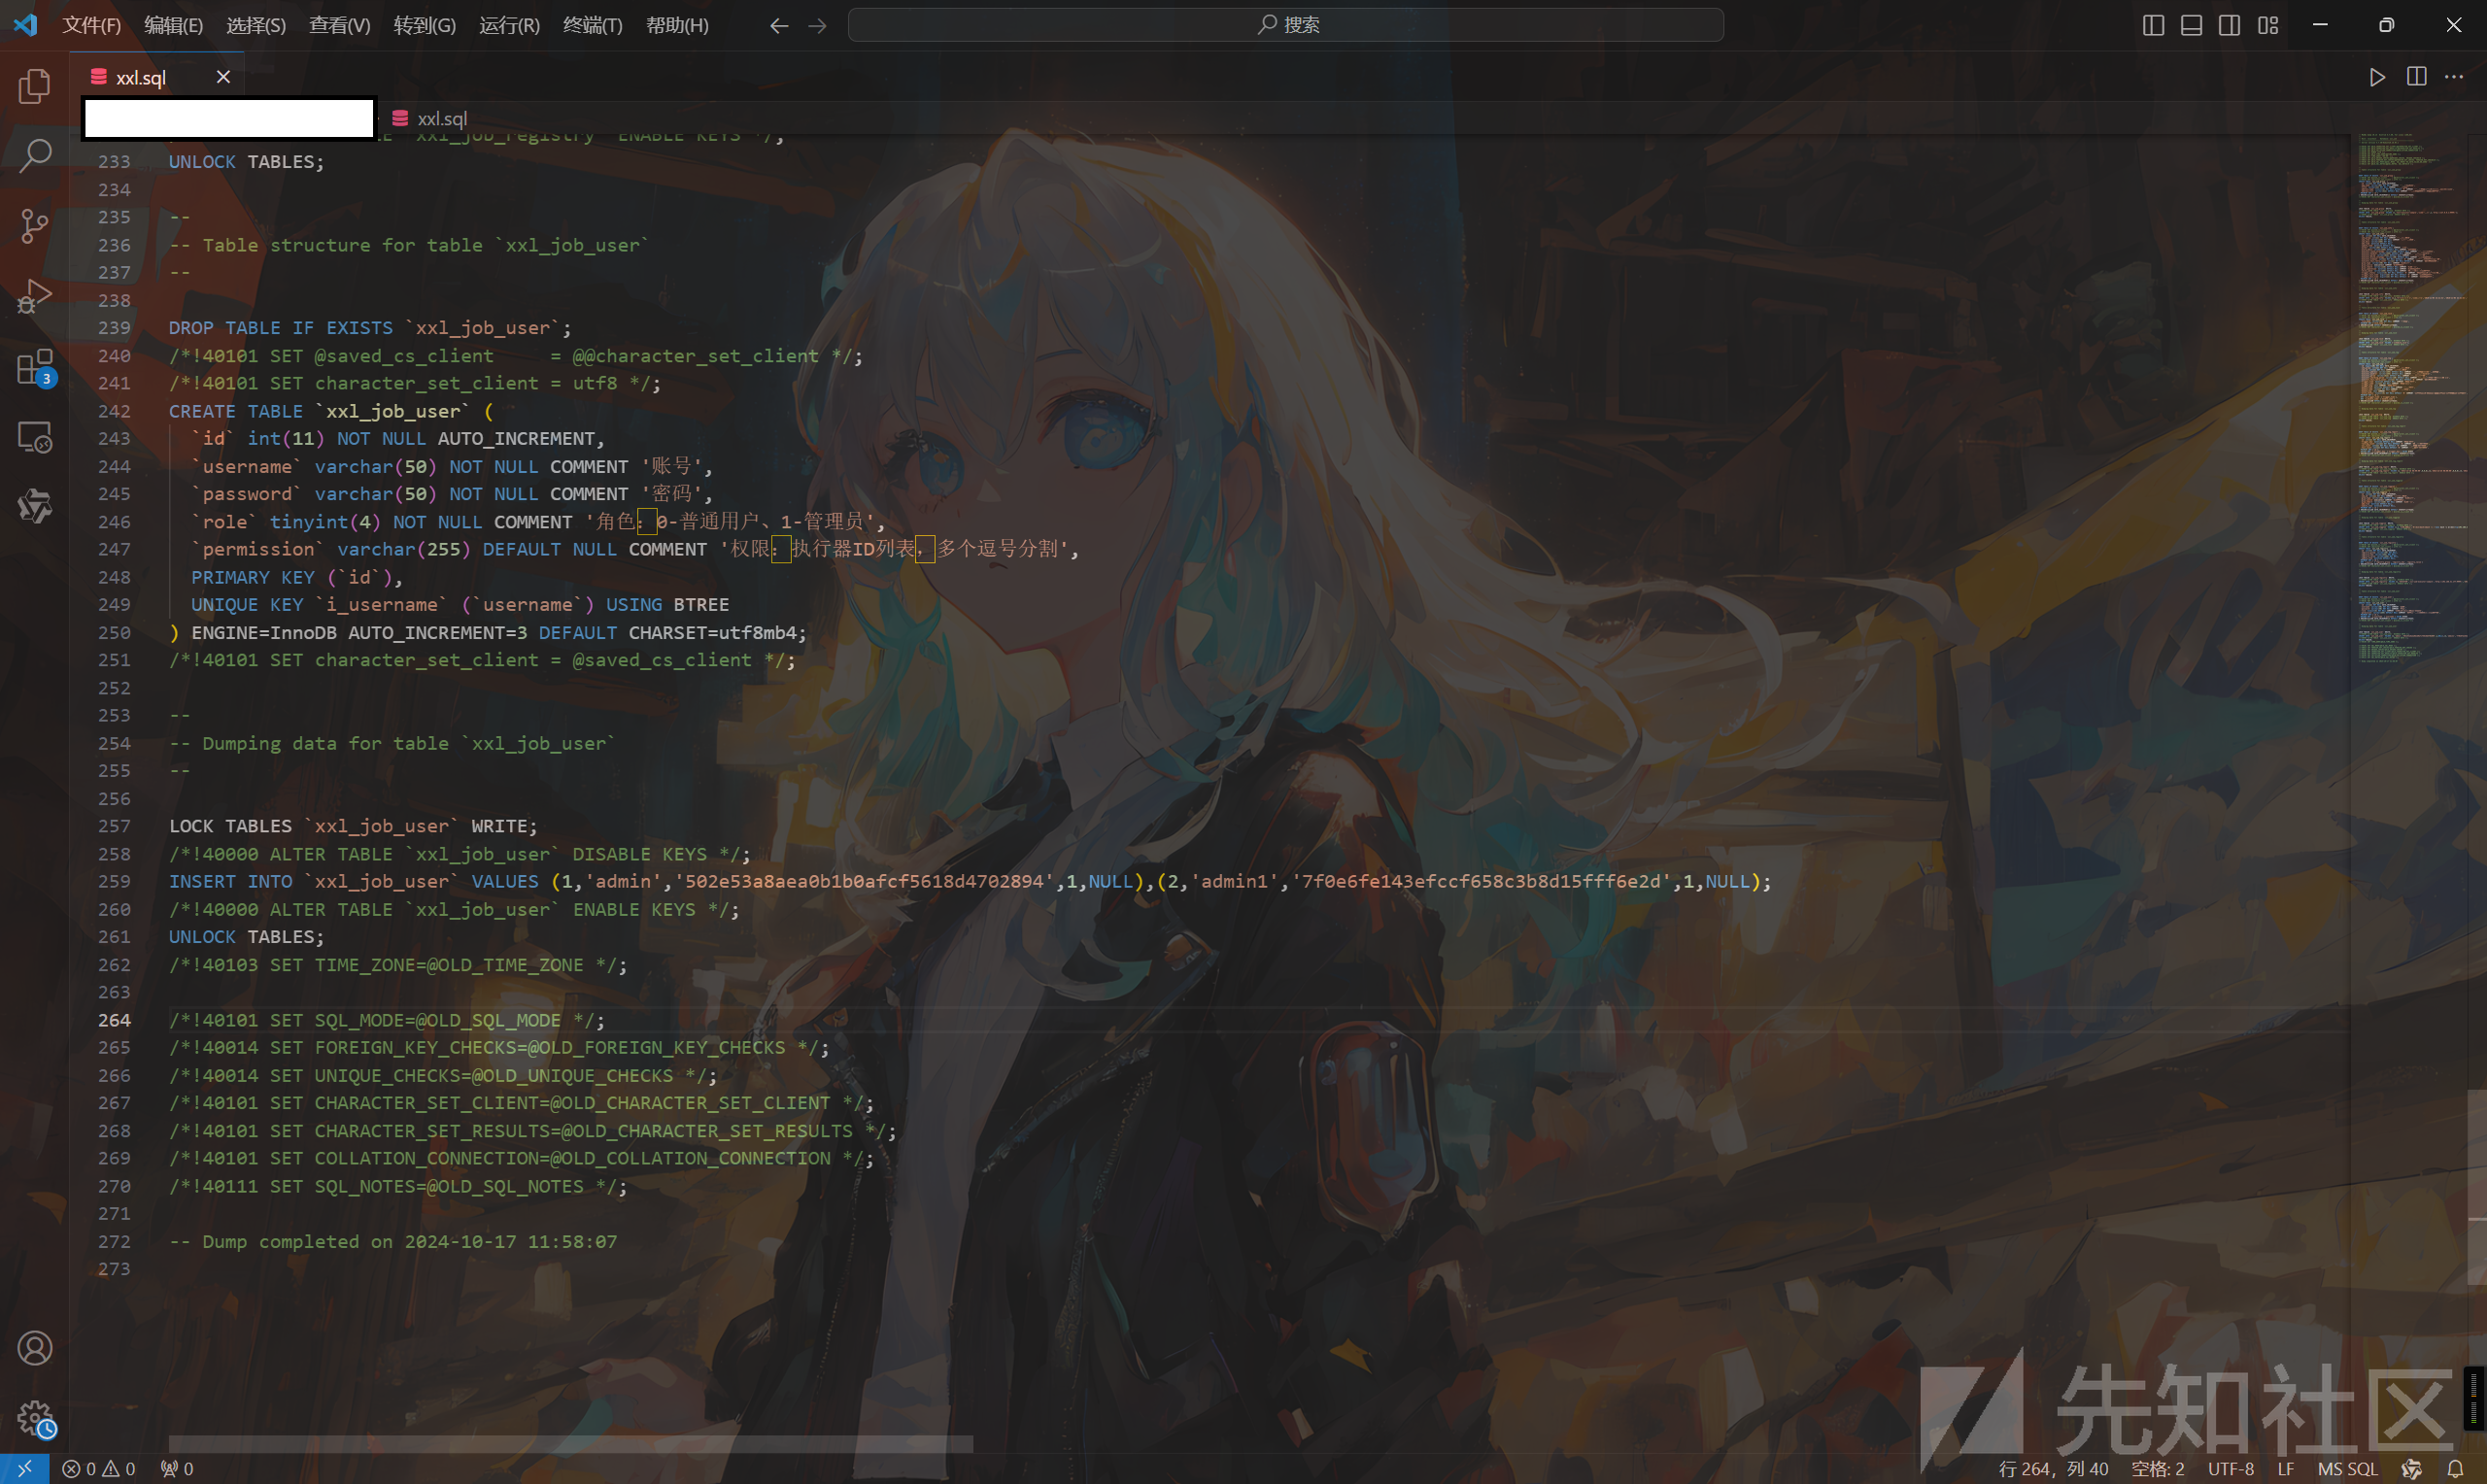Open the 文件(F) menu
The height and width of the screenshot is (1484, 2487).
click(x=91, y=25)
